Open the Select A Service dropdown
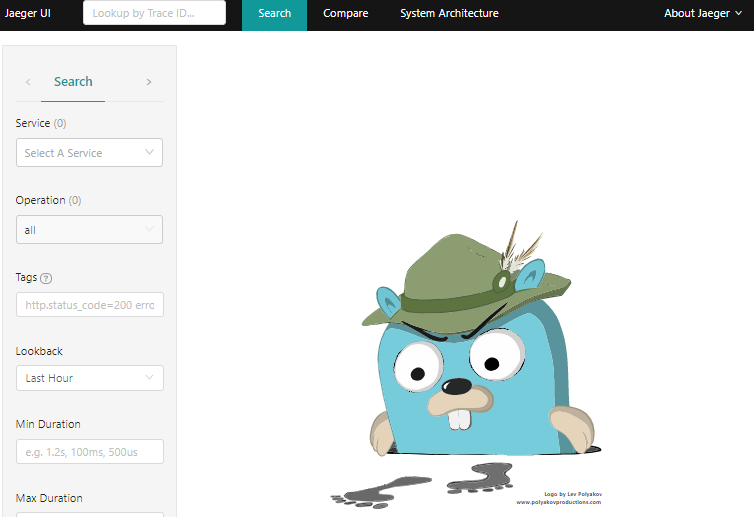754x517 pixels. (x=89, y=152)
